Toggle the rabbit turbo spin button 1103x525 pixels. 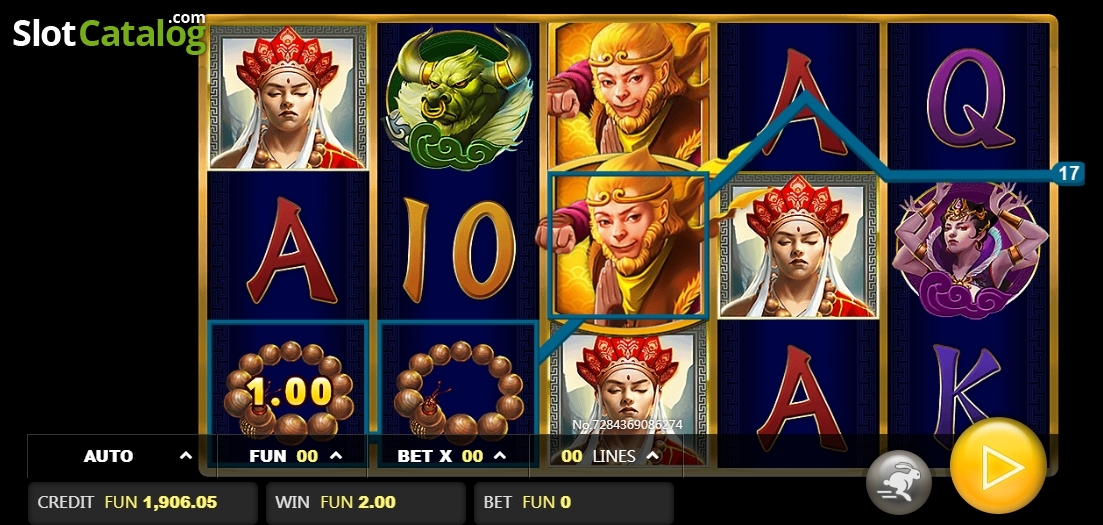click(x=898, y=482)
